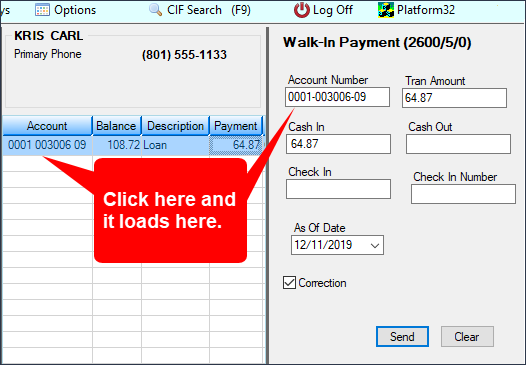Click the Send button
This screenshot has height=365, width=526.
[x=402, y=336]
